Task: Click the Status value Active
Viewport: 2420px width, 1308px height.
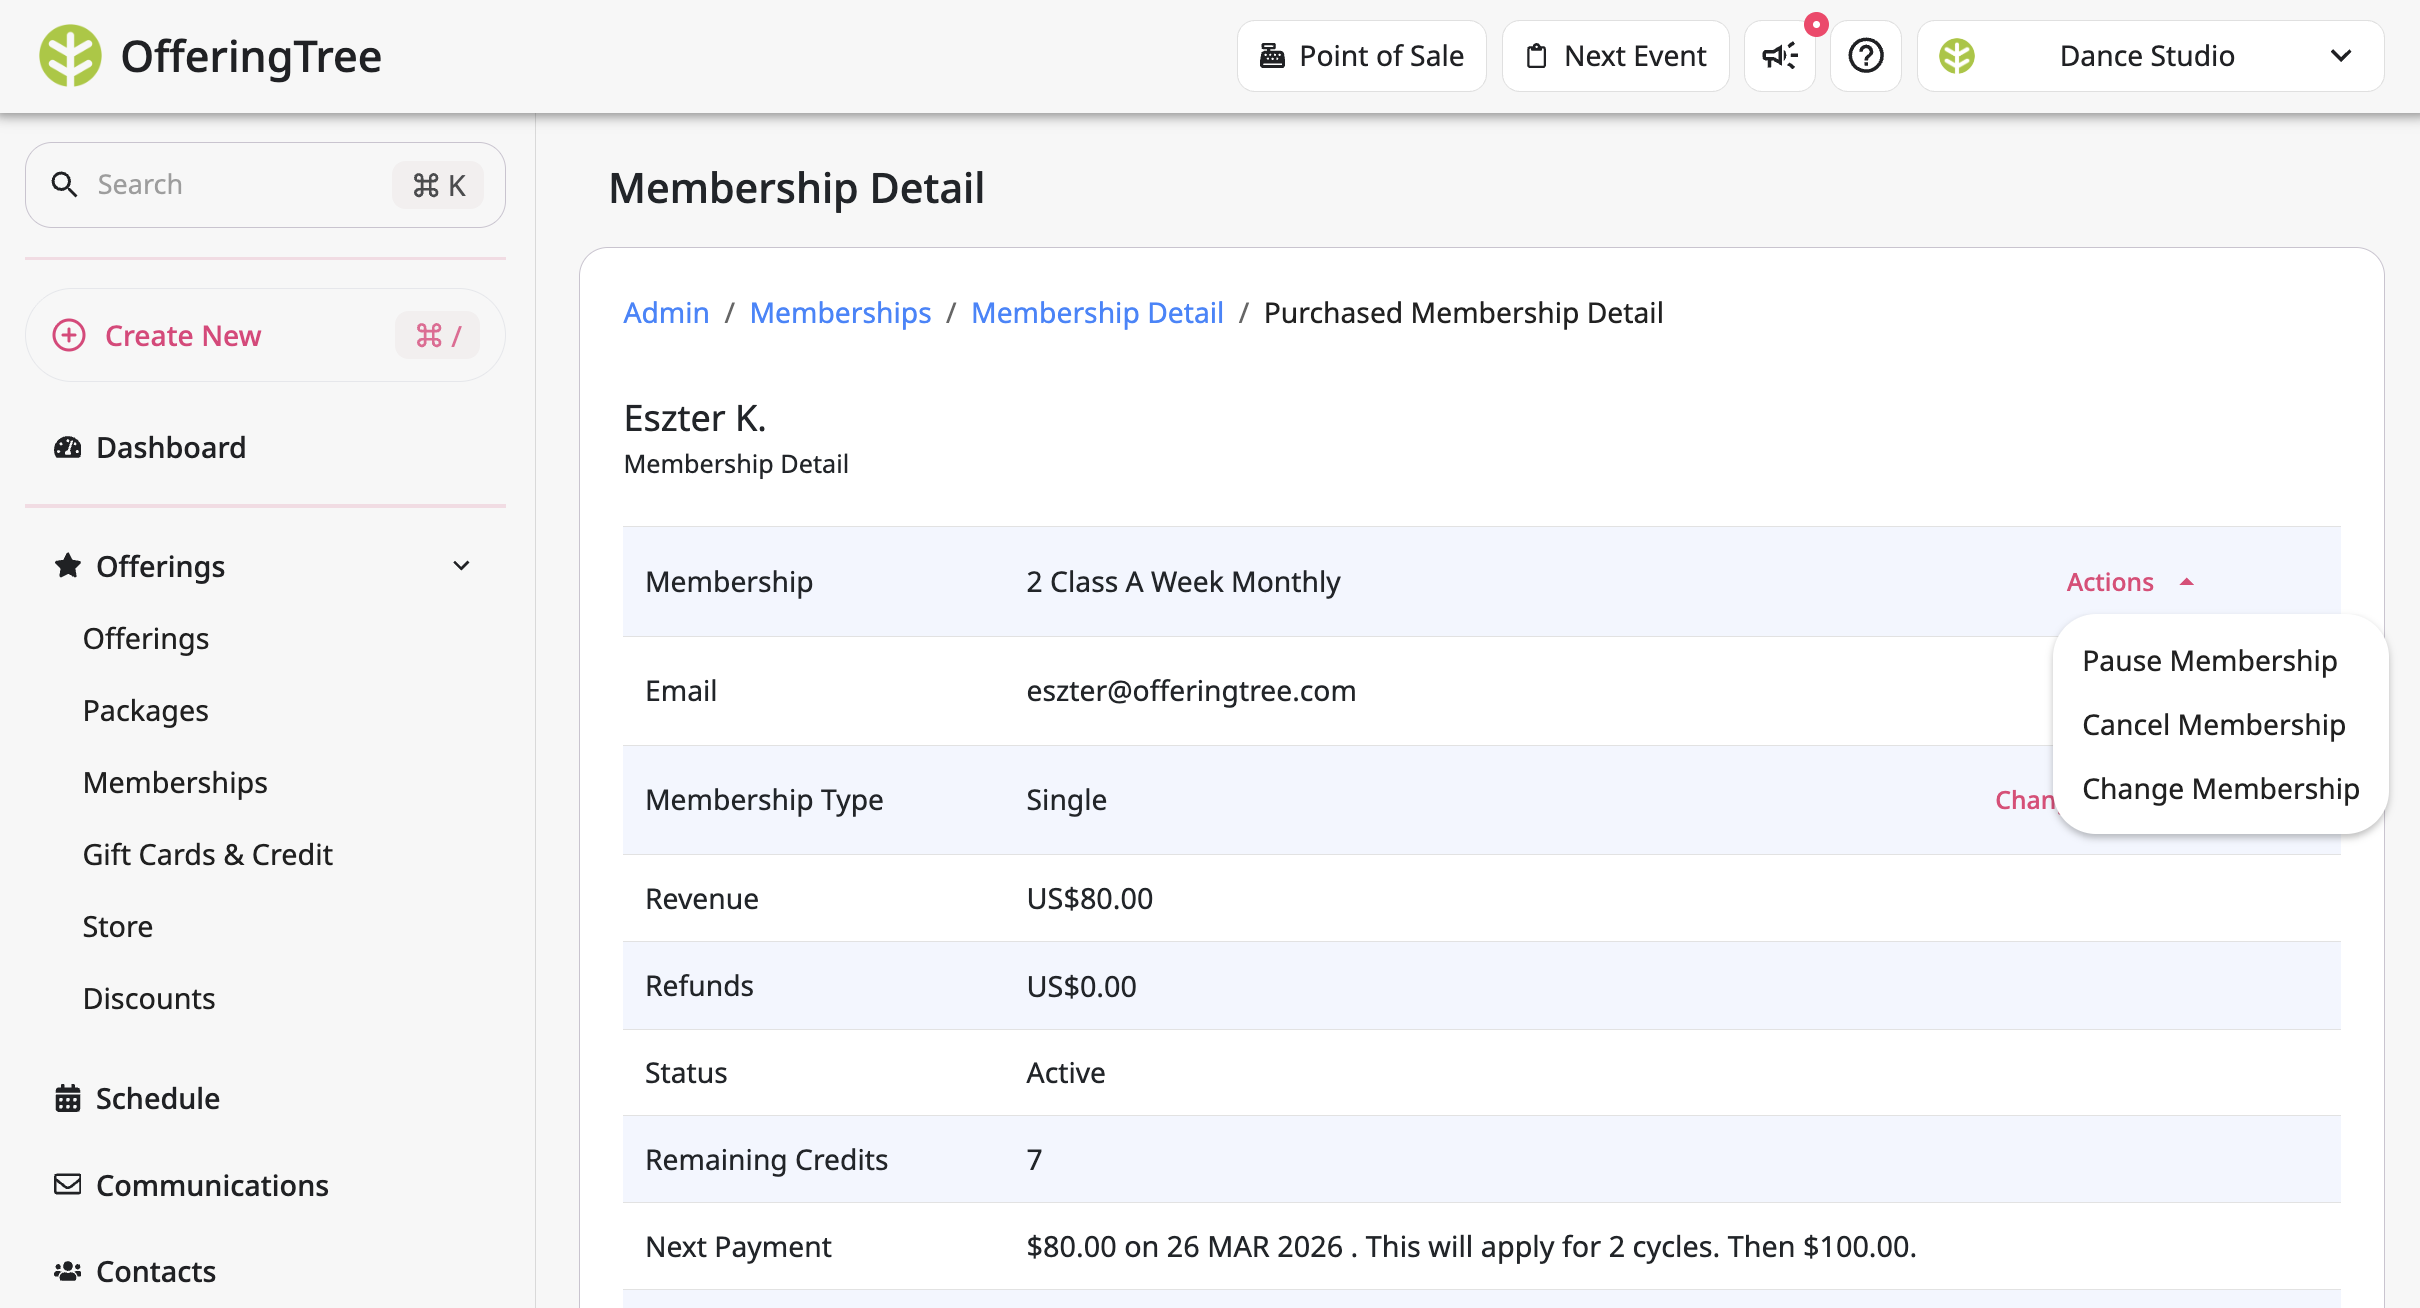Action: [1066, 1073]
